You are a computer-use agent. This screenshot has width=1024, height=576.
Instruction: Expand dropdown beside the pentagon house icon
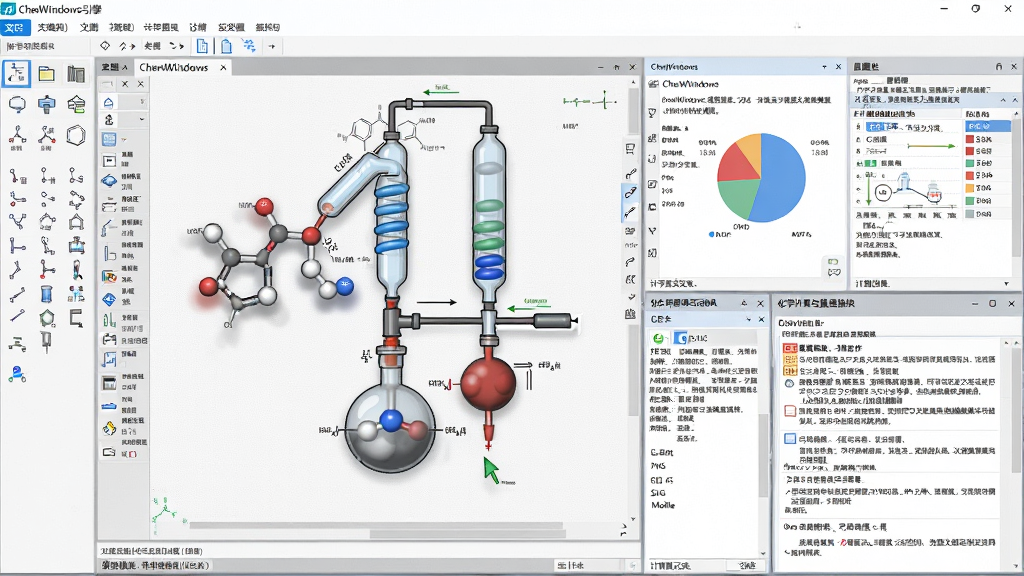point(142,103)
